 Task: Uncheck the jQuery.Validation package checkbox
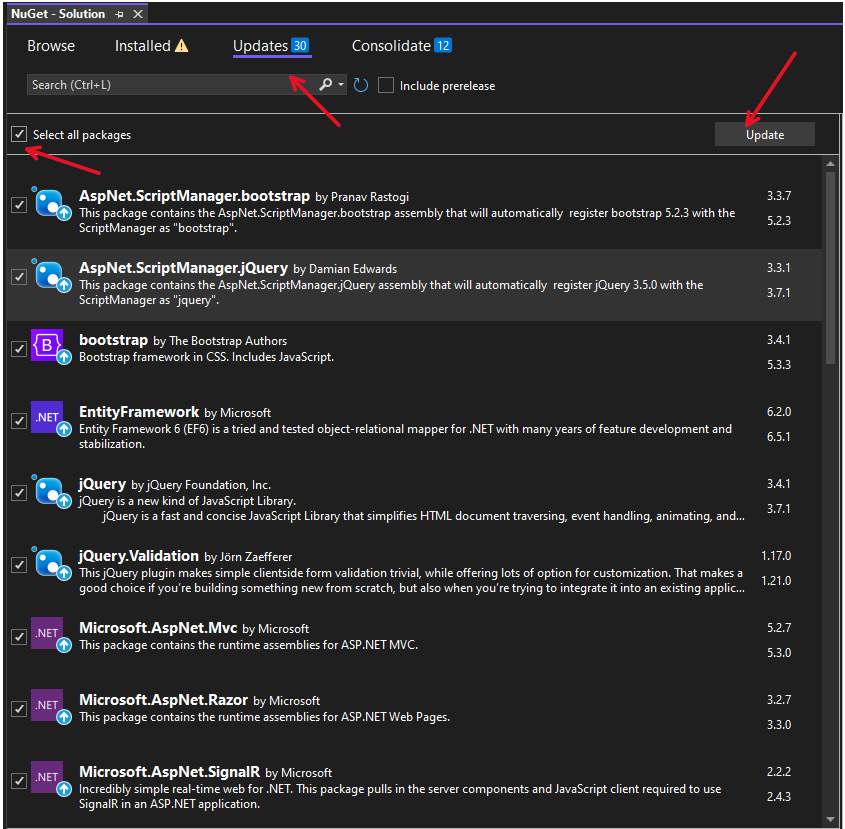pyautogui.click(x=19, y=564)
